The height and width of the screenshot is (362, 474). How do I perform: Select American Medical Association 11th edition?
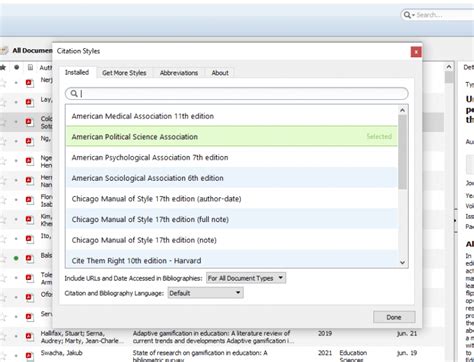(x=232, y=116)
